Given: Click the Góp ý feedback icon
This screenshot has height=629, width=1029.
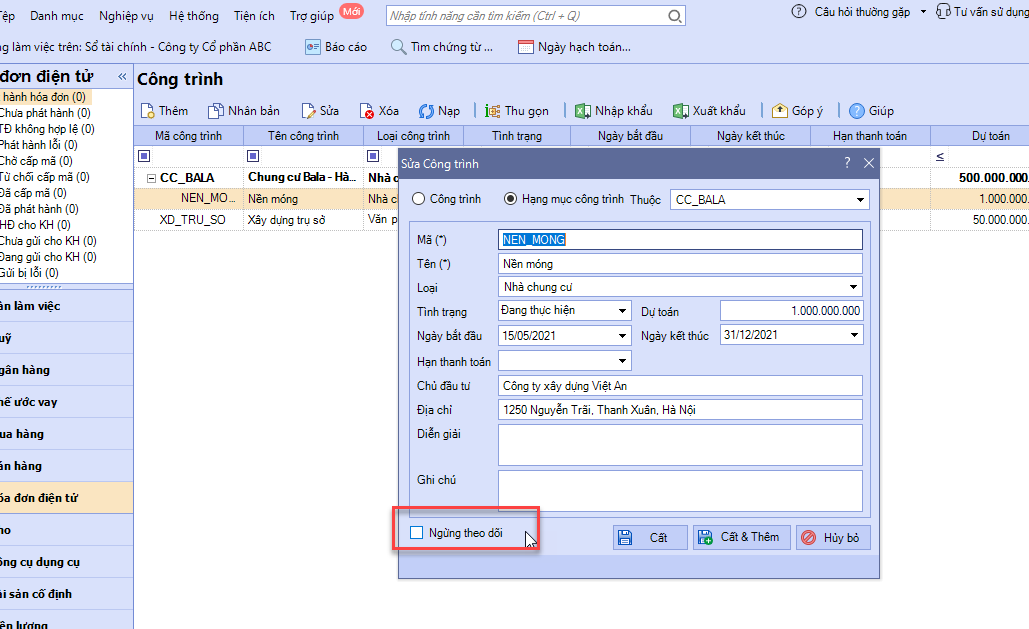Looking at the screenshot, I should (x=780, y=110).
